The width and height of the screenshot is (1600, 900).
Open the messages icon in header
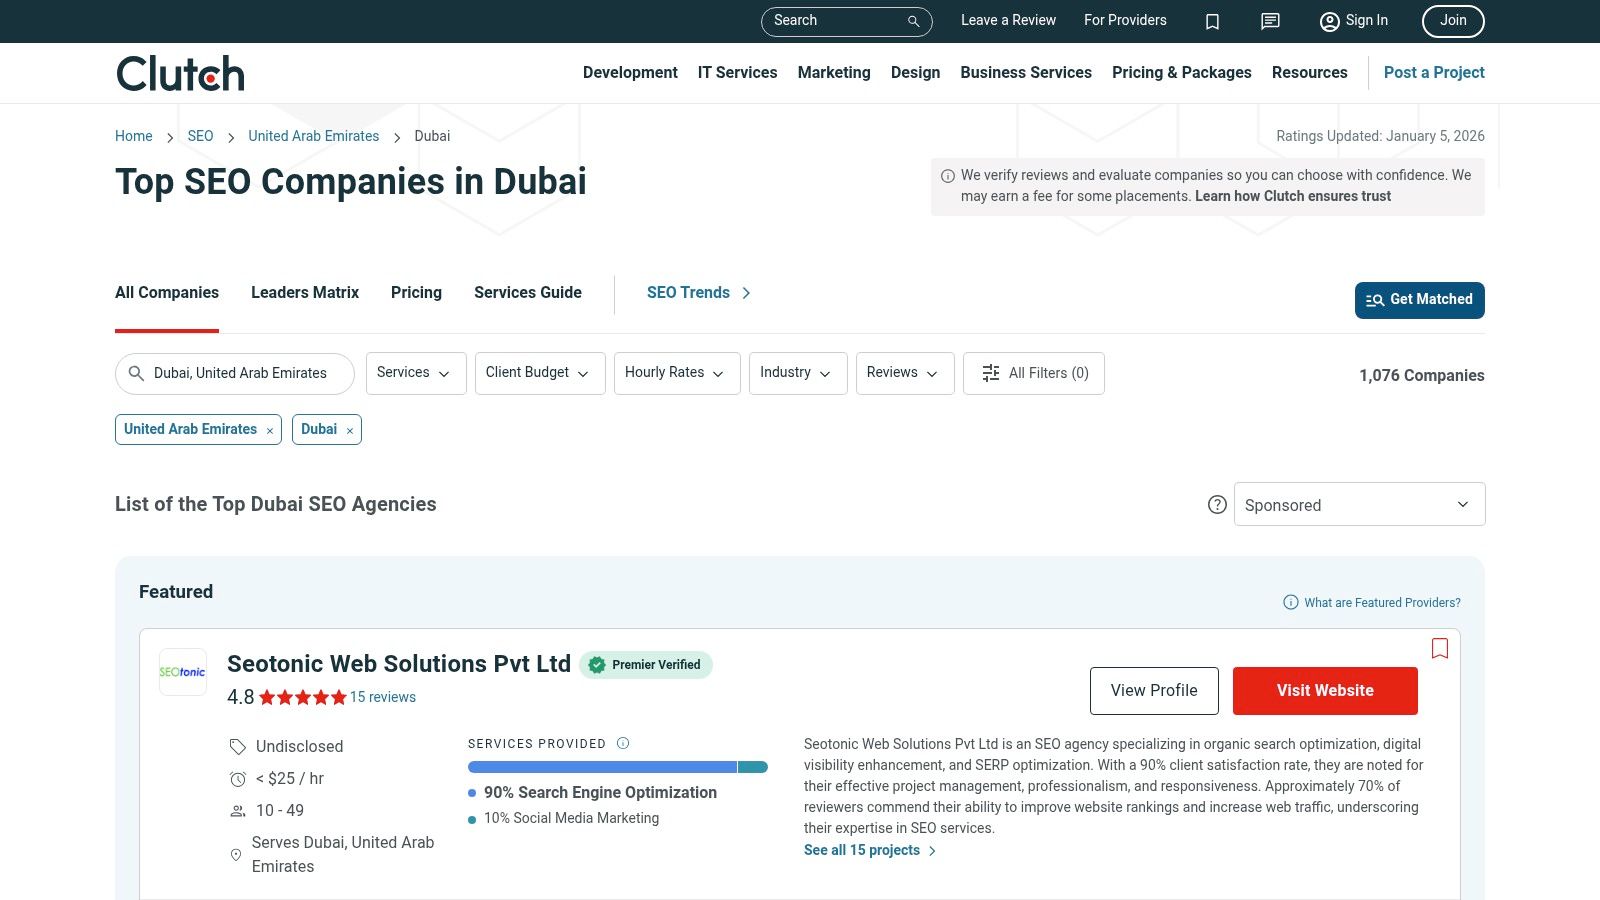tap(1270, 21)
